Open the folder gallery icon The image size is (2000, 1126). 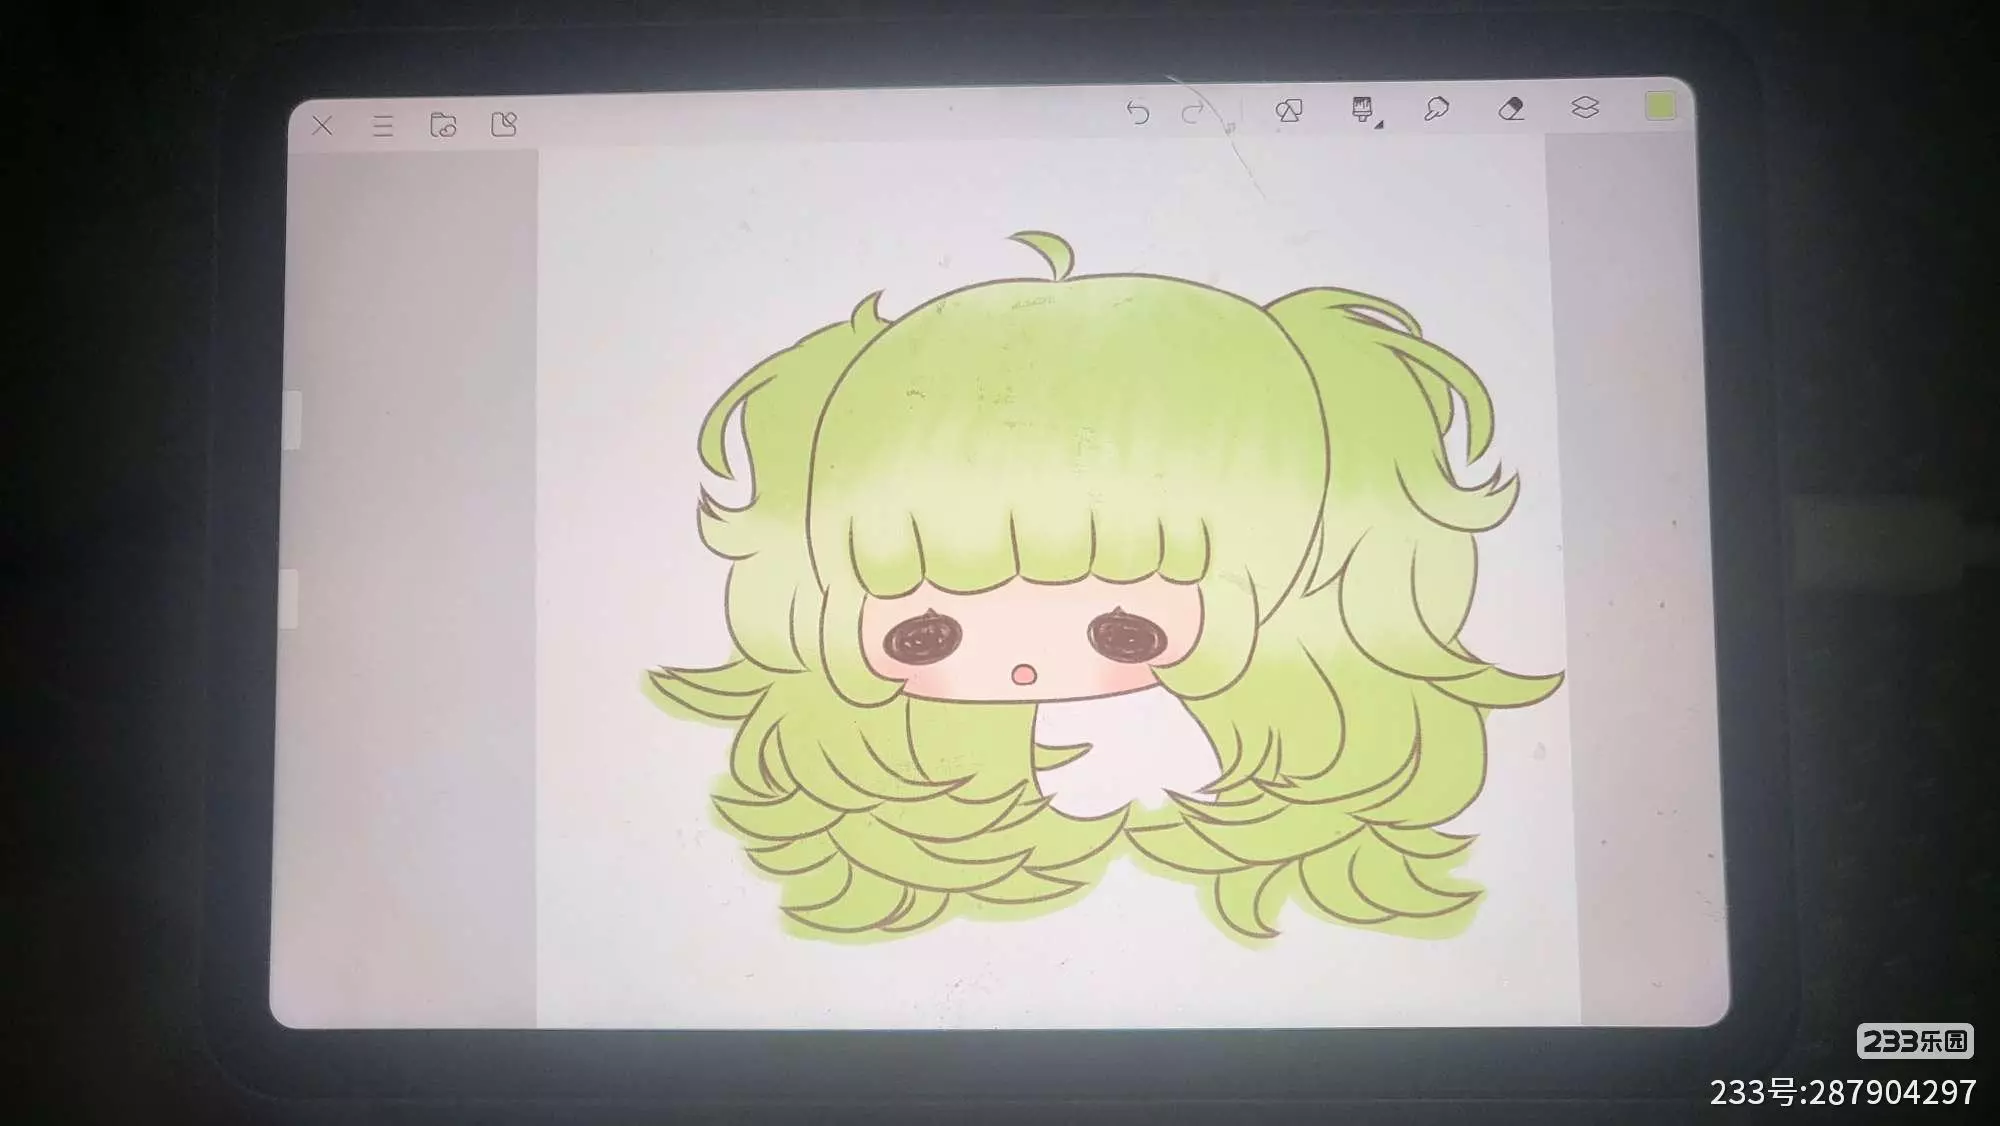click(x=443, y=125)
